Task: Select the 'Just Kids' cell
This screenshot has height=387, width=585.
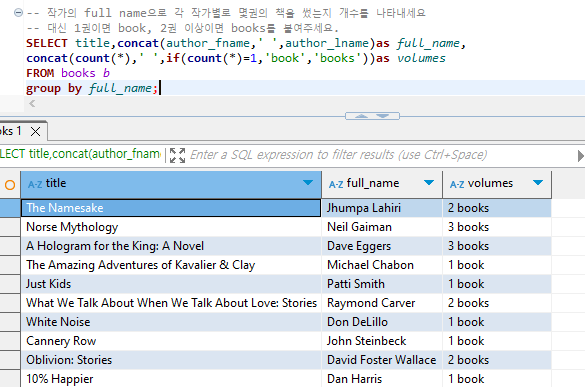Action: [x=171, y=284]
